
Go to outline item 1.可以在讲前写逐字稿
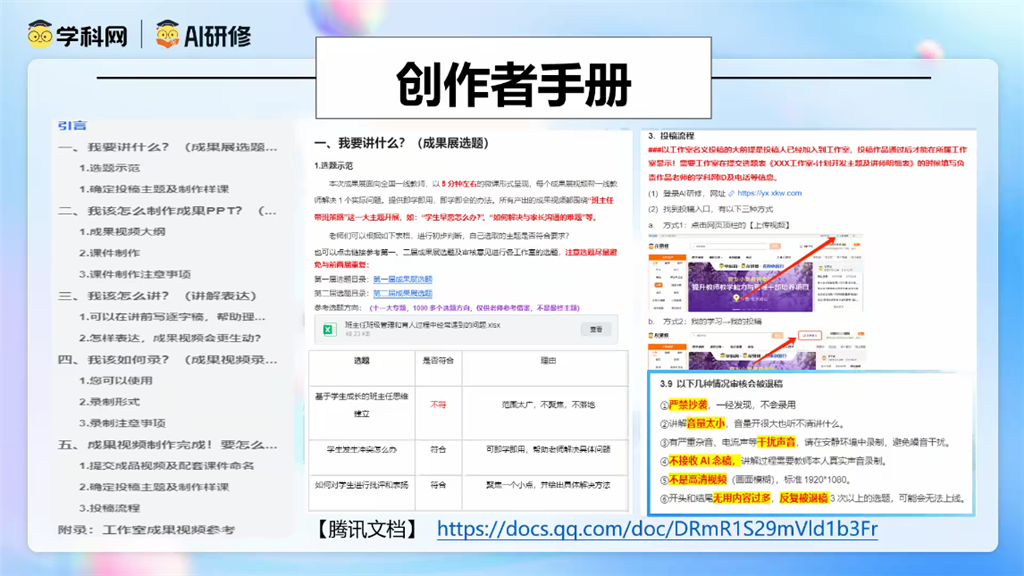[172, 317]
